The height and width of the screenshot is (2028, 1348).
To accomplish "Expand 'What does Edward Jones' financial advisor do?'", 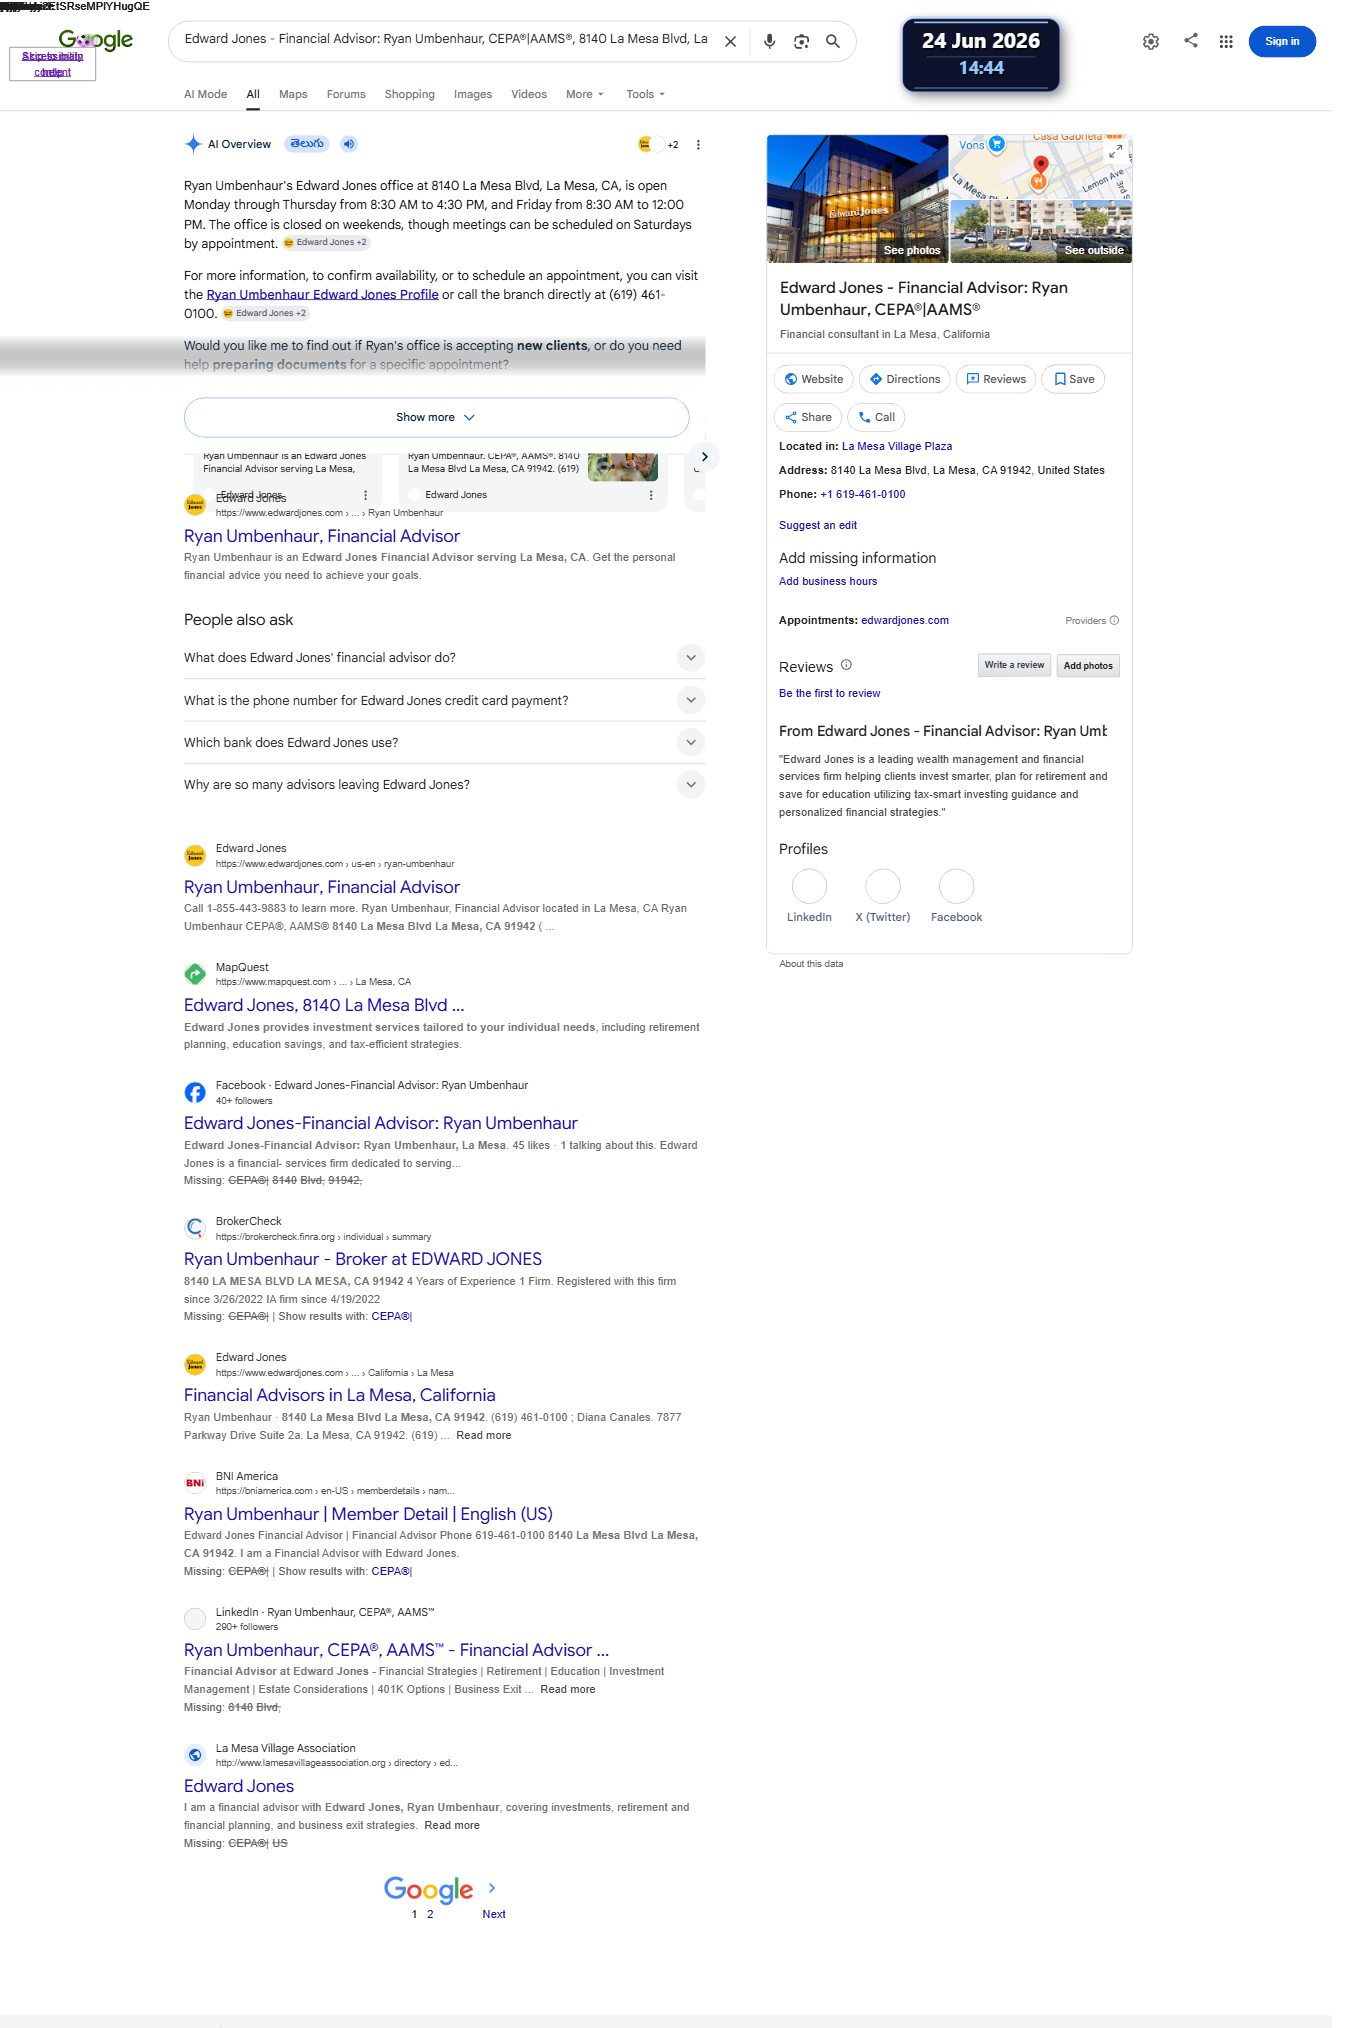I will [444, 658].
